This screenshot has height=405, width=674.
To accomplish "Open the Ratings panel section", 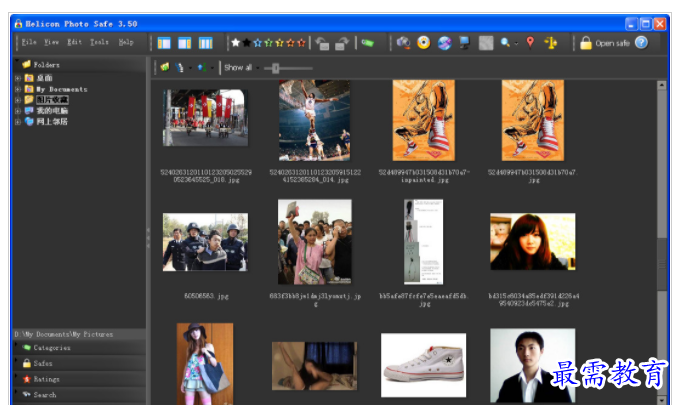I will point(46,379).
